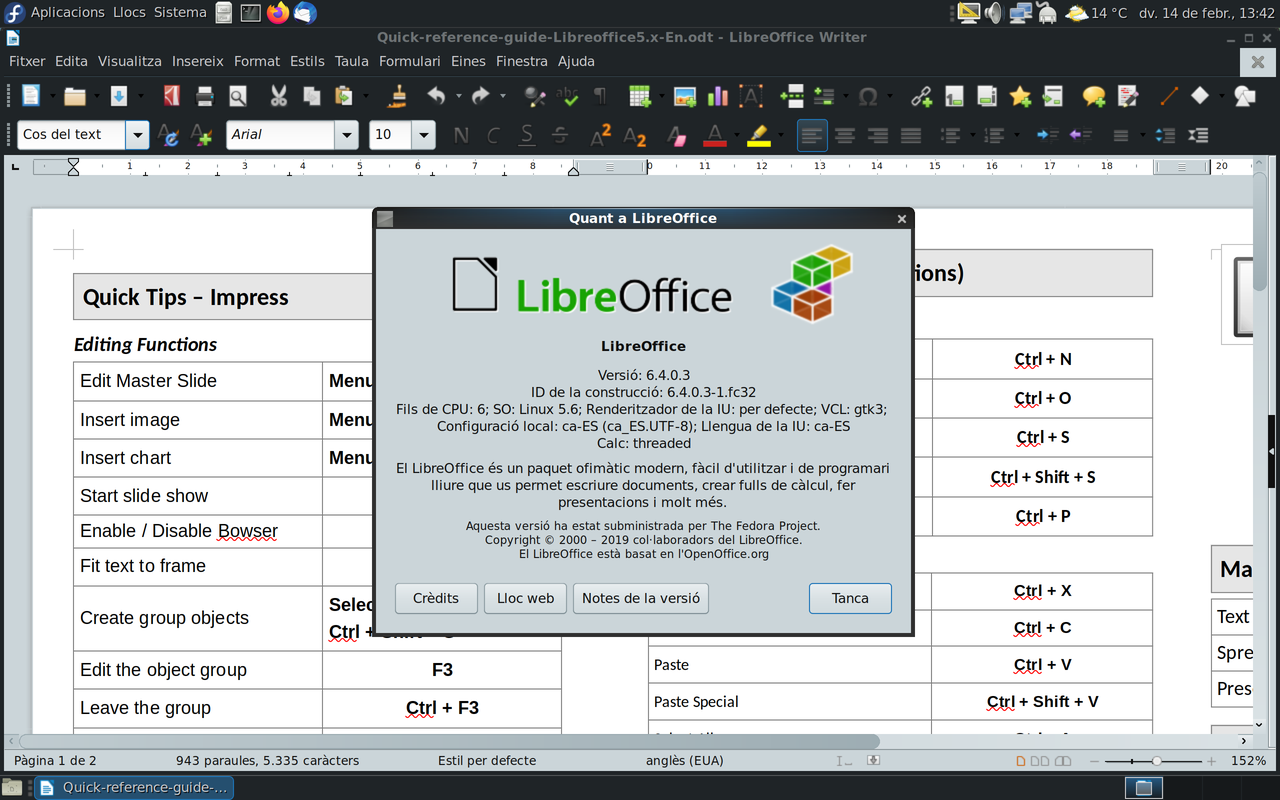This screenshot has height=800, width=1280.
Task: Click the zoom slider handle
Action: [x=1157, y=761]
